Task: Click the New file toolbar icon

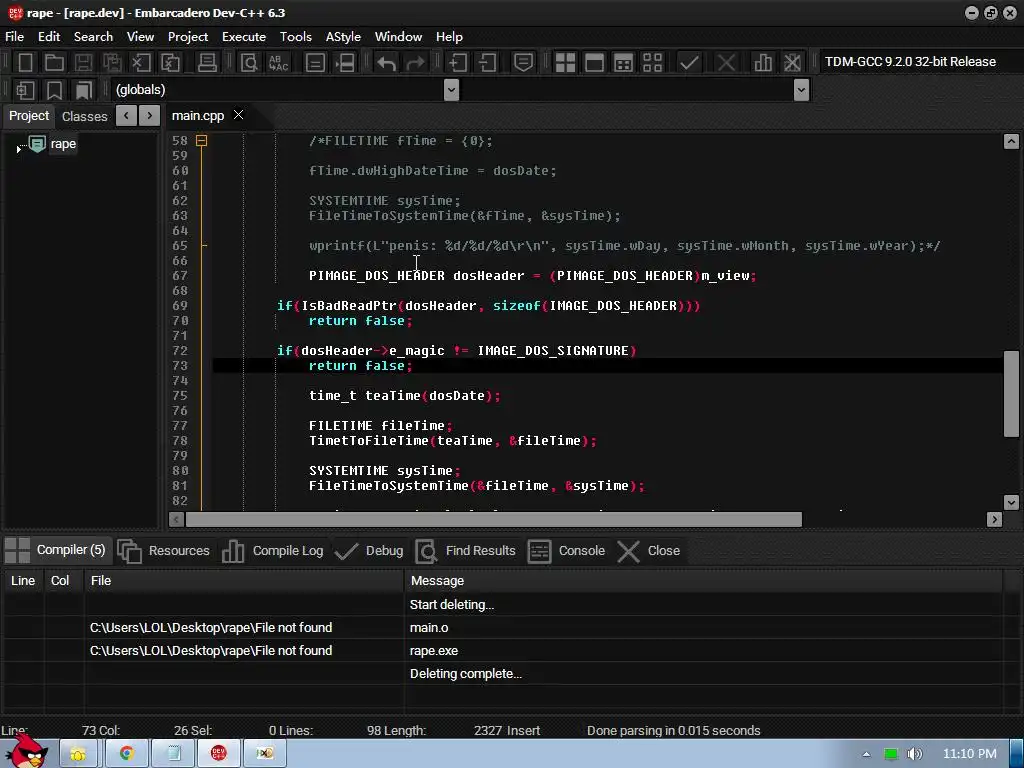Action: [x=25, y=63]
